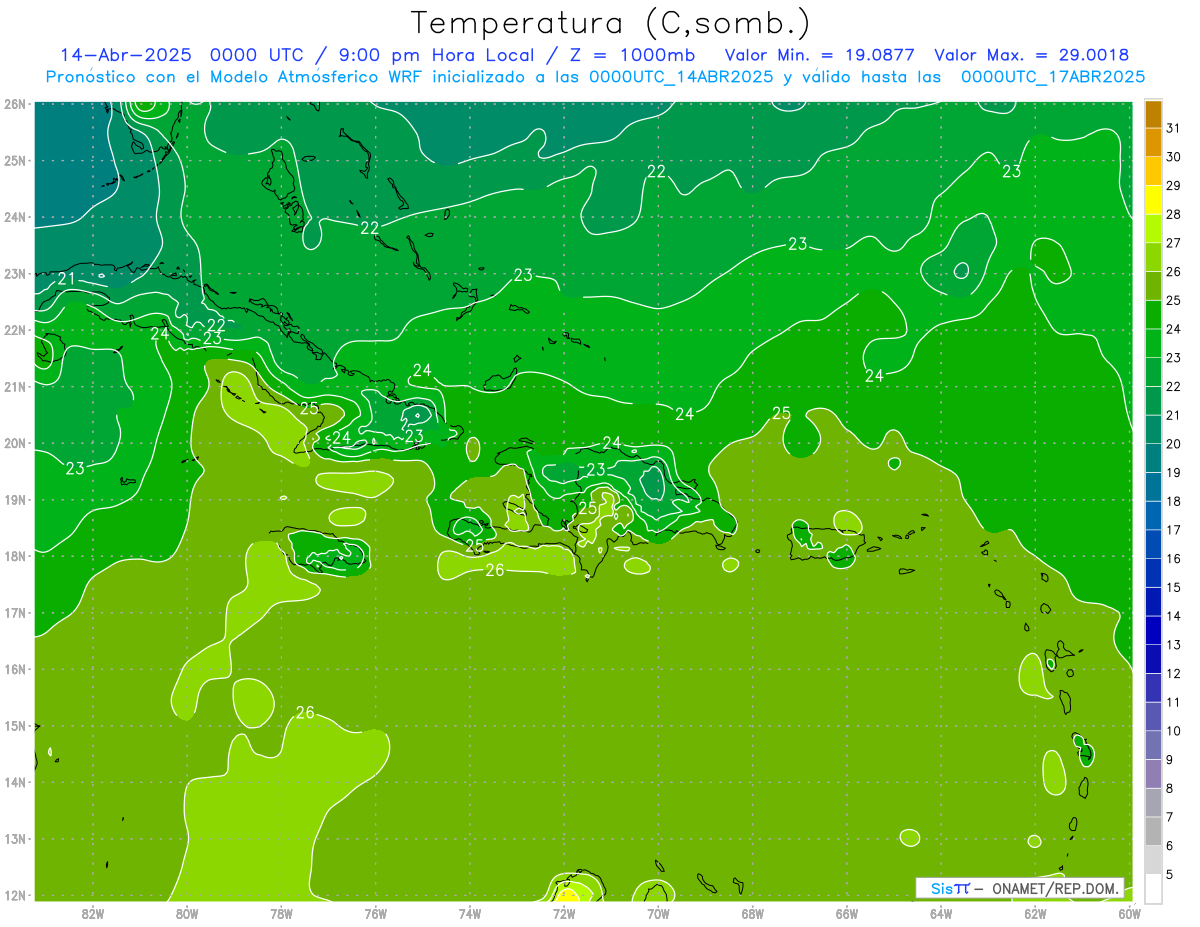Pick the orange color scale segment between 30 and 31

tap(1153, 142)
